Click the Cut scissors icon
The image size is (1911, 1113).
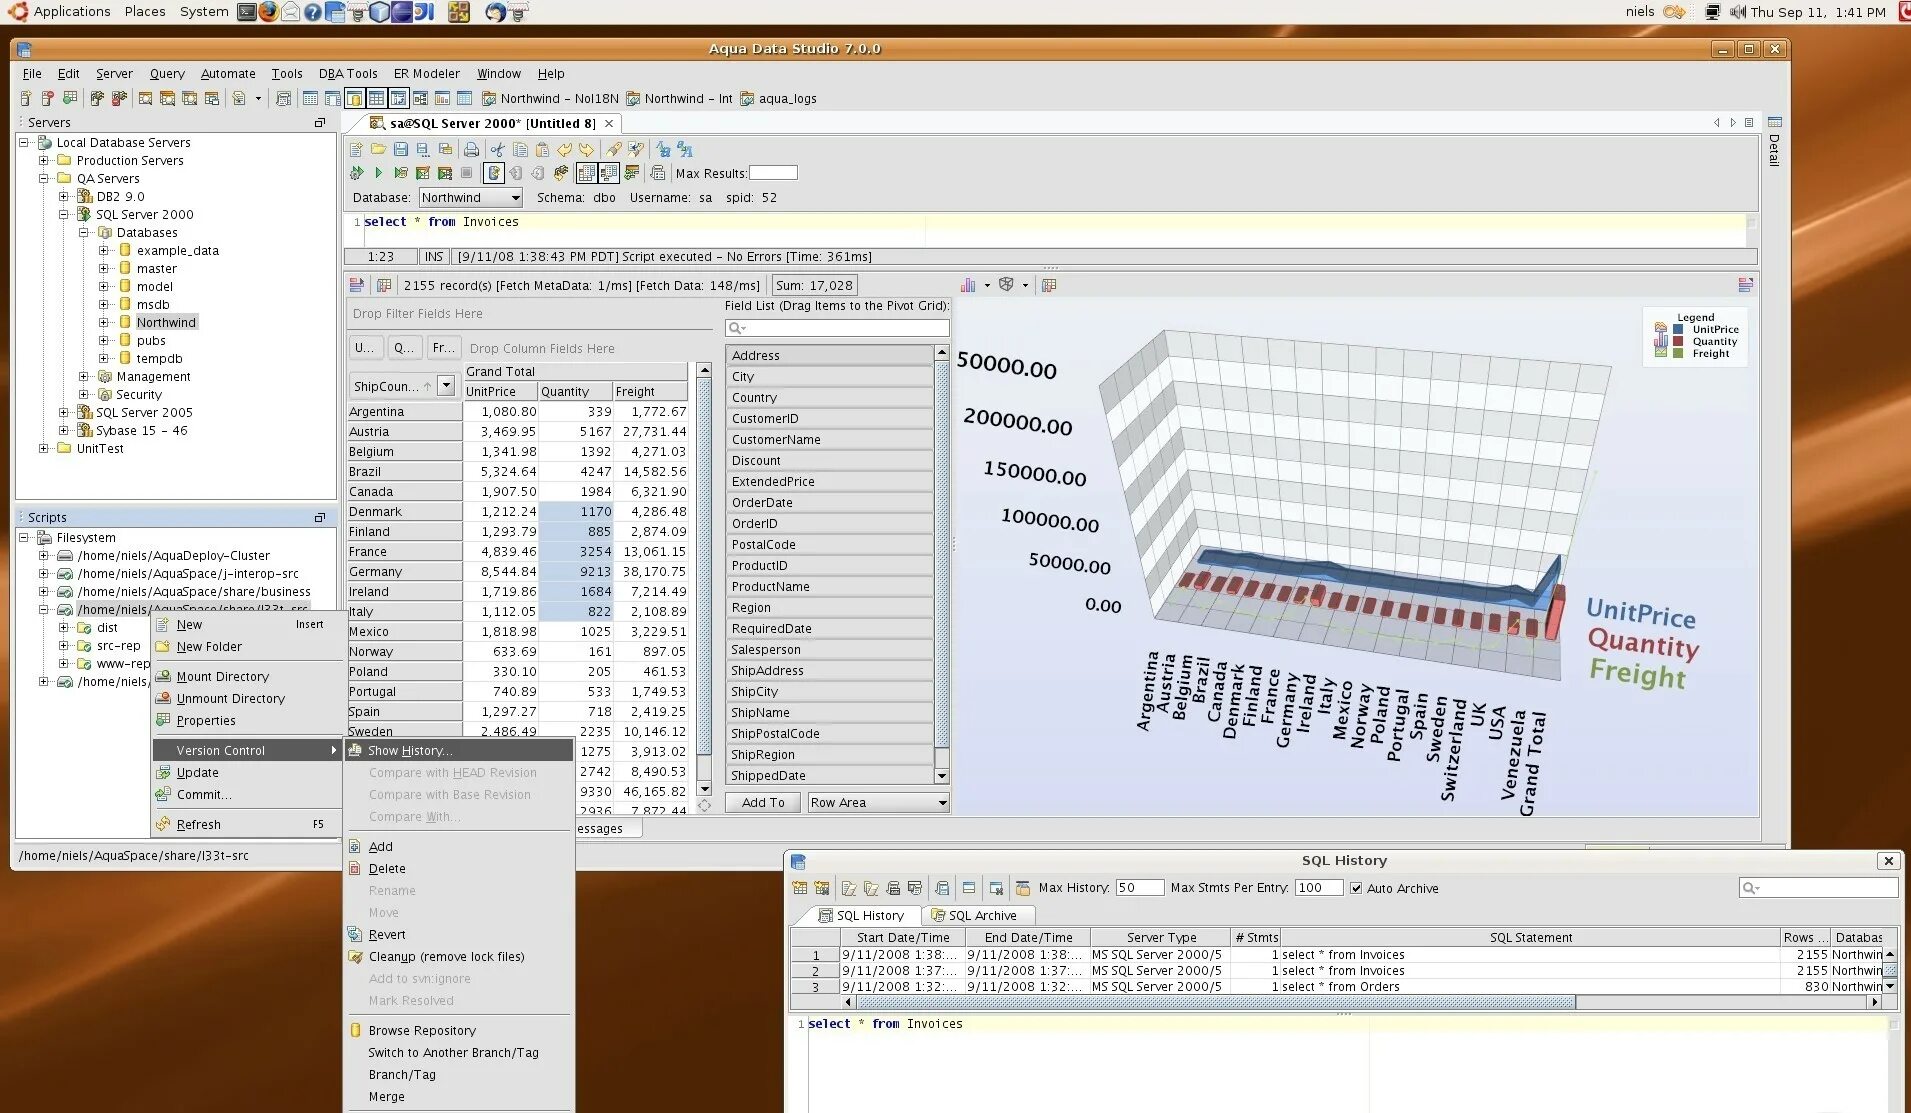tap(497, 149)
